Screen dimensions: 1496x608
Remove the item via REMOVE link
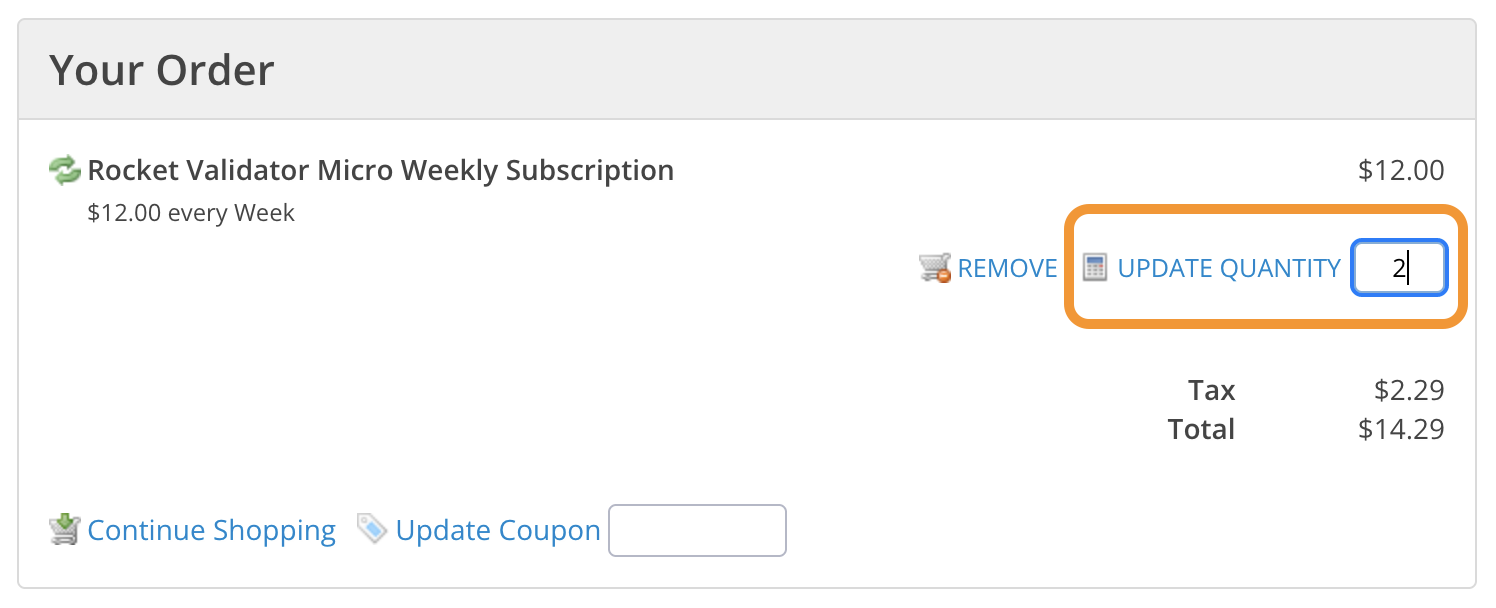click(1007, 268)
